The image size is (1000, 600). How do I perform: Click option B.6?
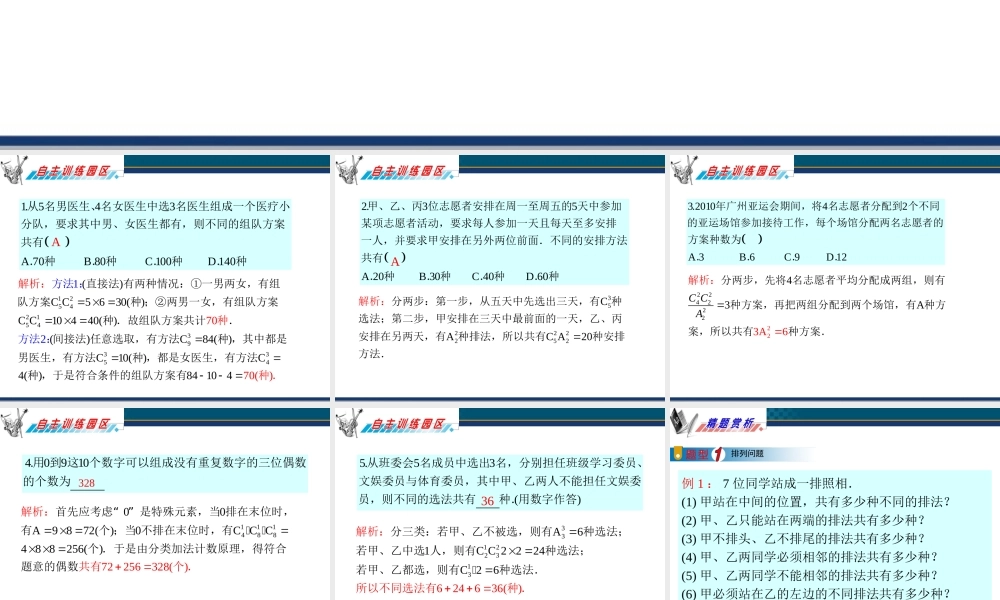point(747,257)
